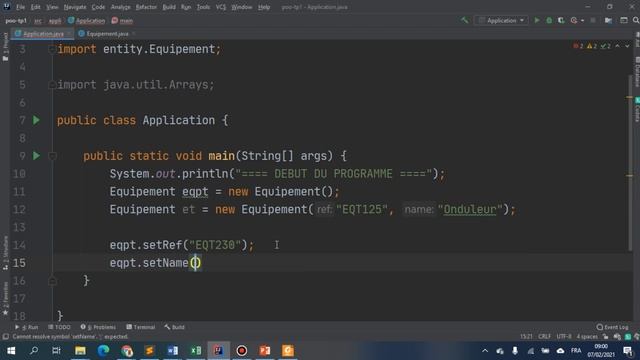Open the Edit menu
Image resolution: width=640 pixels, height=360 pixels.
(36, 7)
